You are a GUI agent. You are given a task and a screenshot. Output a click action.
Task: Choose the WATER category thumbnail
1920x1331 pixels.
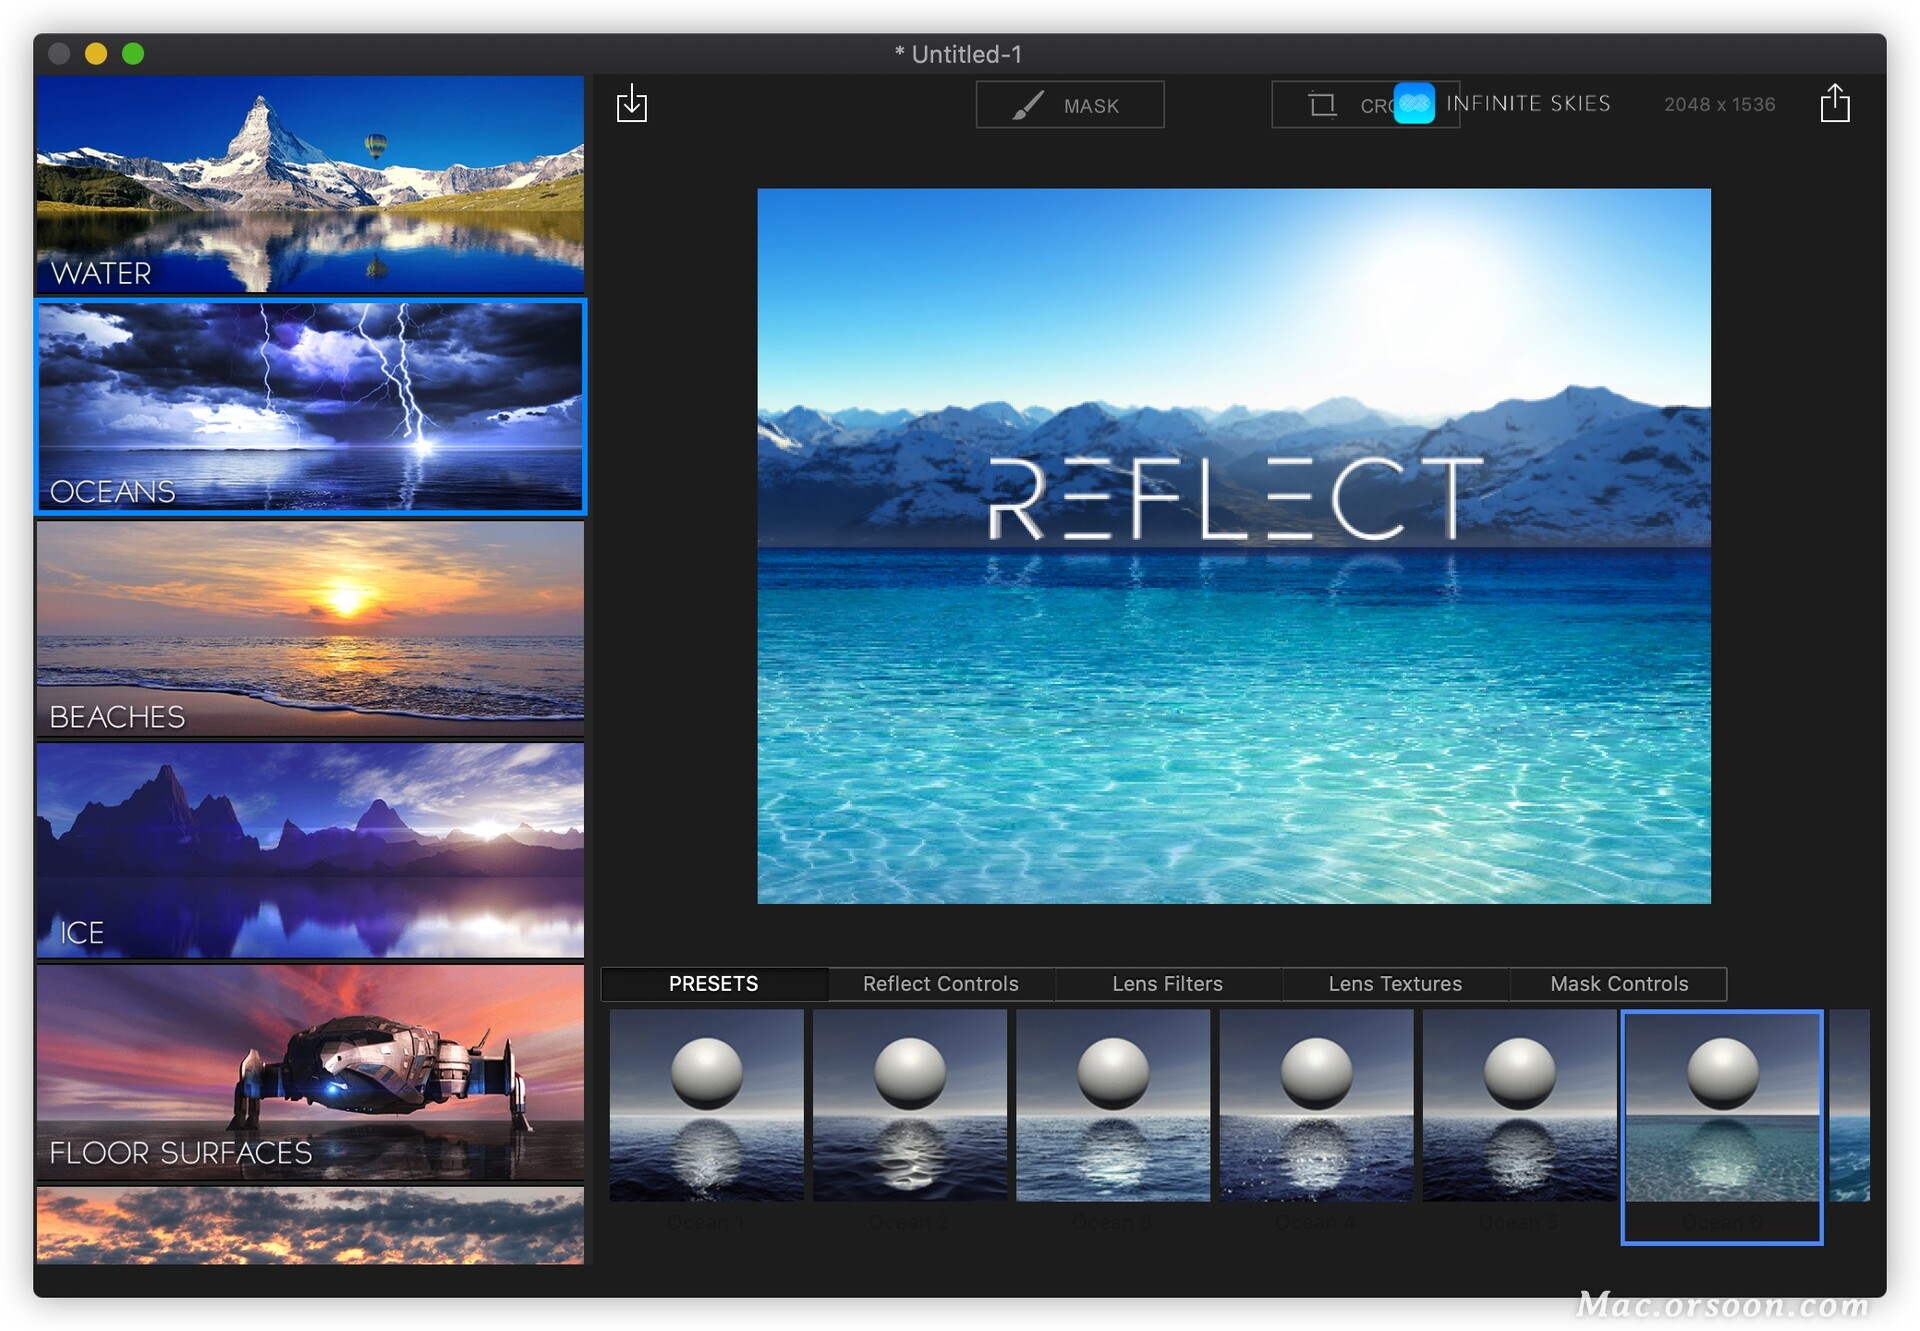310,184
